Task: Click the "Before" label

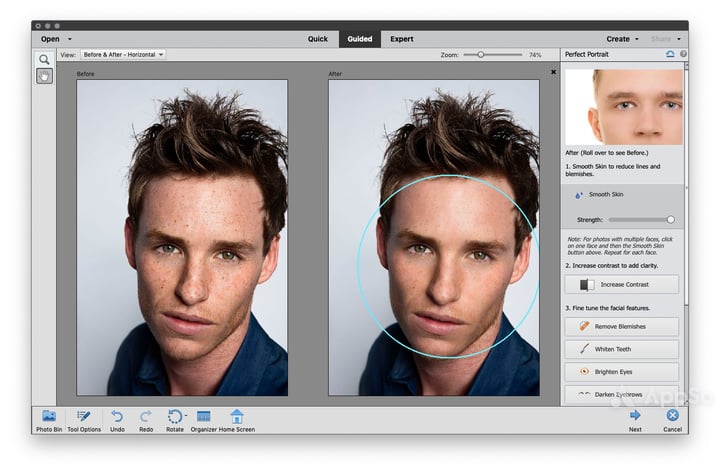Action: pos(85,74)
